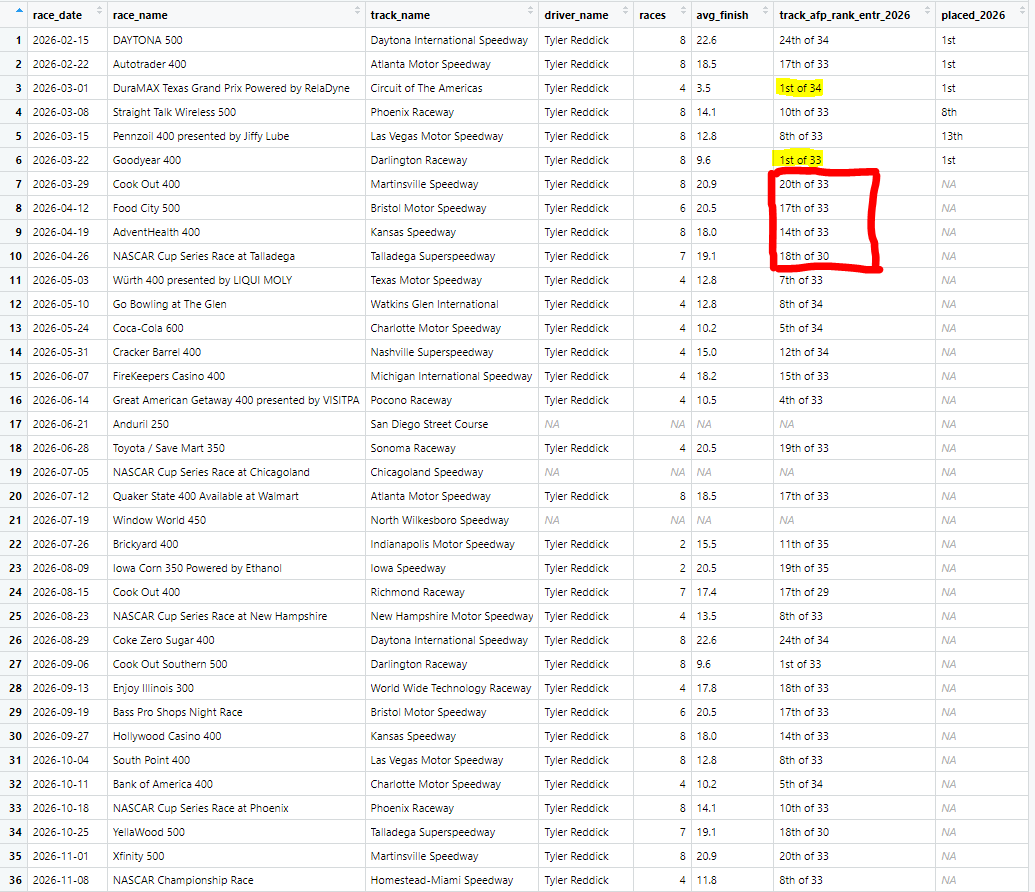1035x892 pixels.
Task: Select the 11th of 35 rank cell
Action: [x=854, y=544]
